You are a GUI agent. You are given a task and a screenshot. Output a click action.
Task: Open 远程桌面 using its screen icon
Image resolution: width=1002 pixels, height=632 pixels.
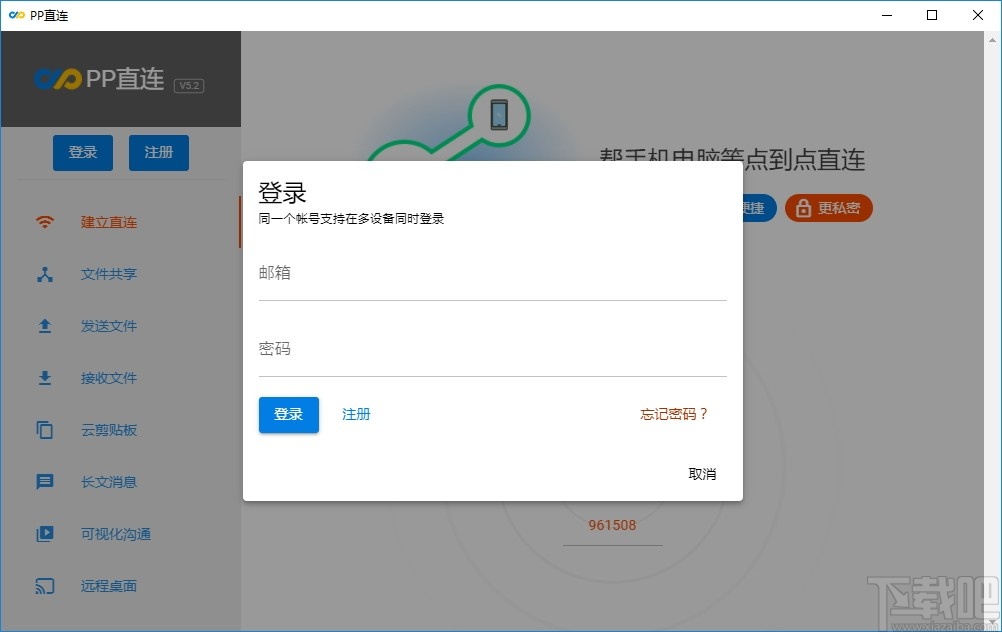click(45, 585)
